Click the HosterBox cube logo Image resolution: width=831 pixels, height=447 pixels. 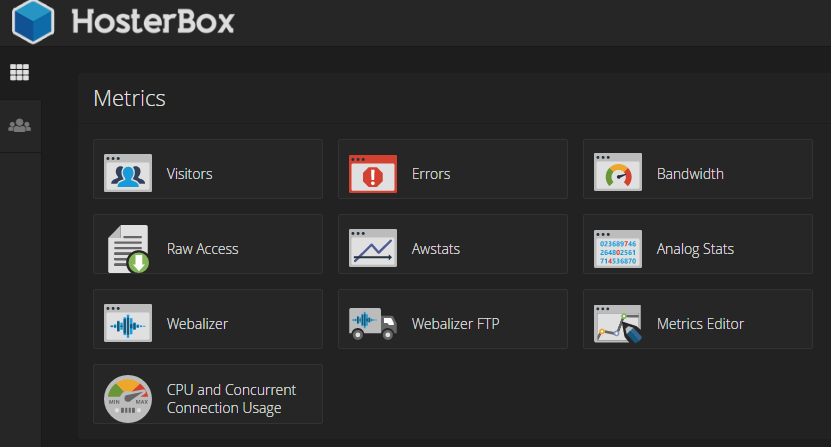point(33,22)
